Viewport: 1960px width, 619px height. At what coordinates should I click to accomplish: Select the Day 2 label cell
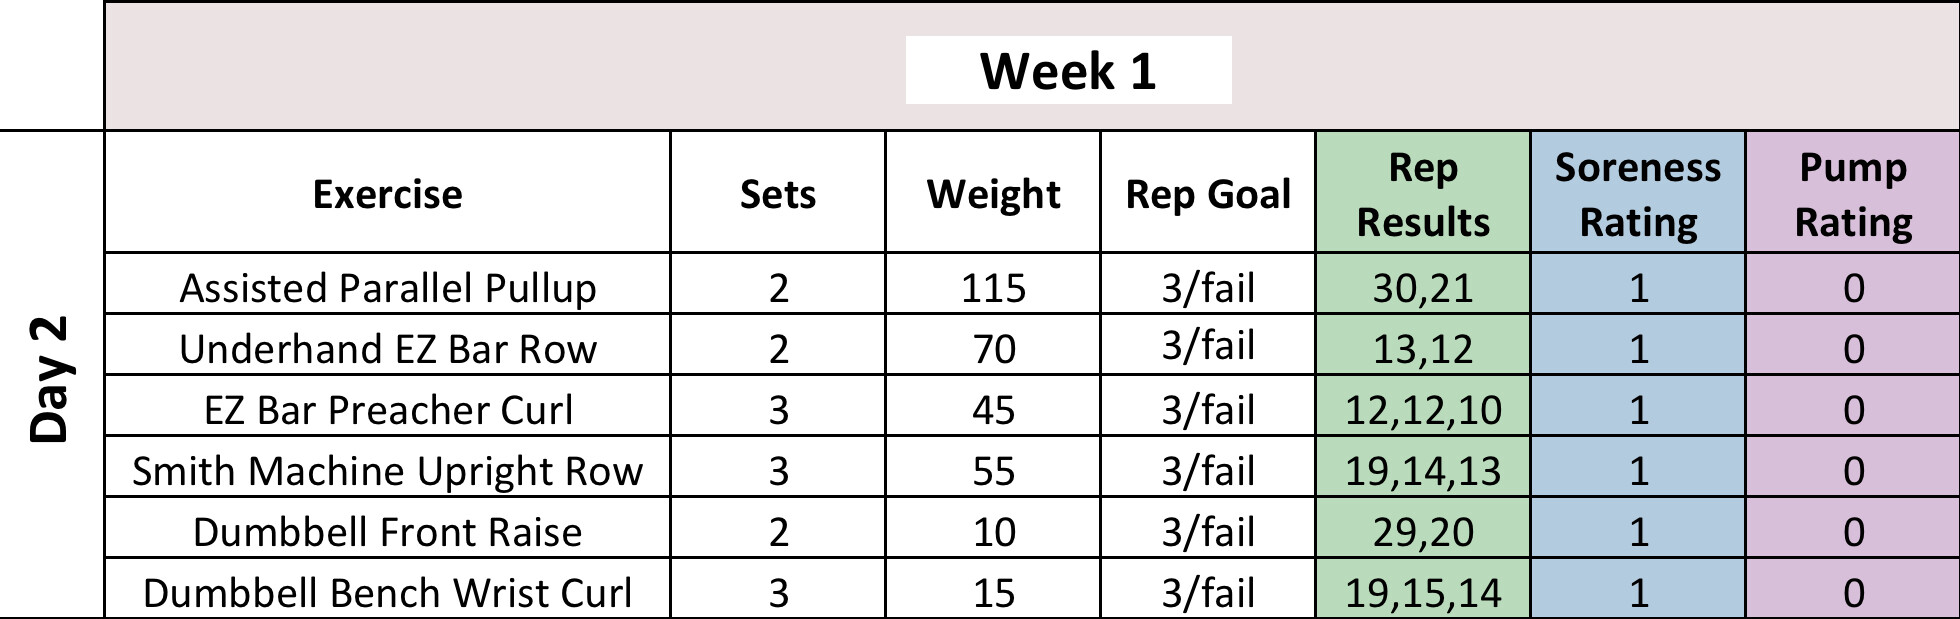pyautogui.click(x=50, y=378)
